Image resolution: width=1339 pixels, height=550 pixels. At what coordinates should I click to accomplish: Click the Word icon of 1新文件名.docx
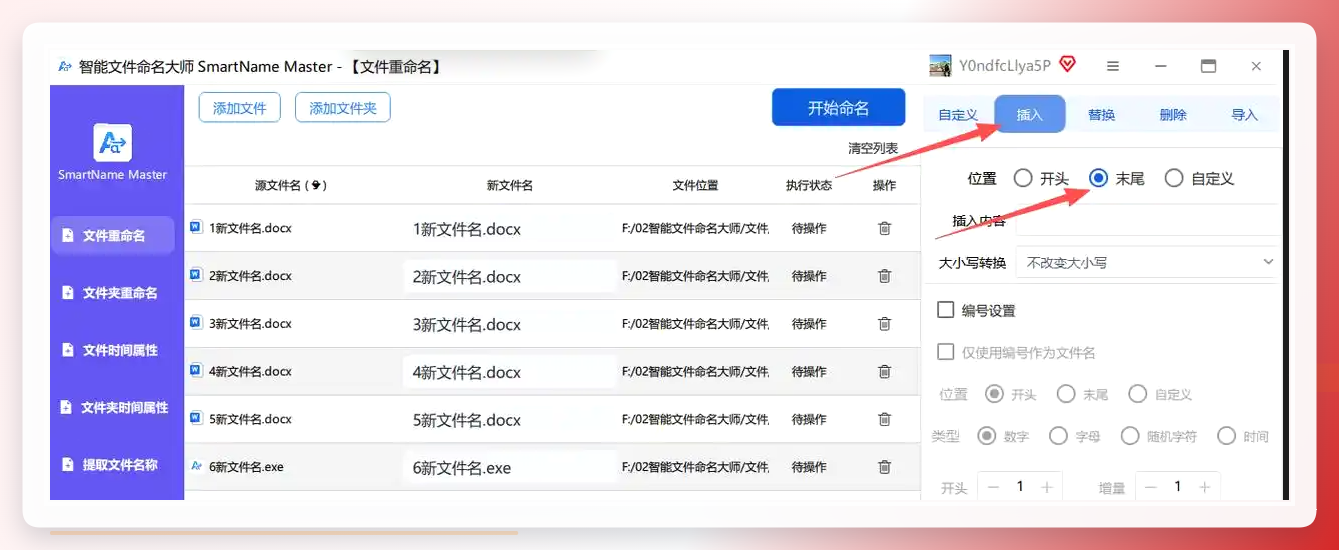[196, 227]
